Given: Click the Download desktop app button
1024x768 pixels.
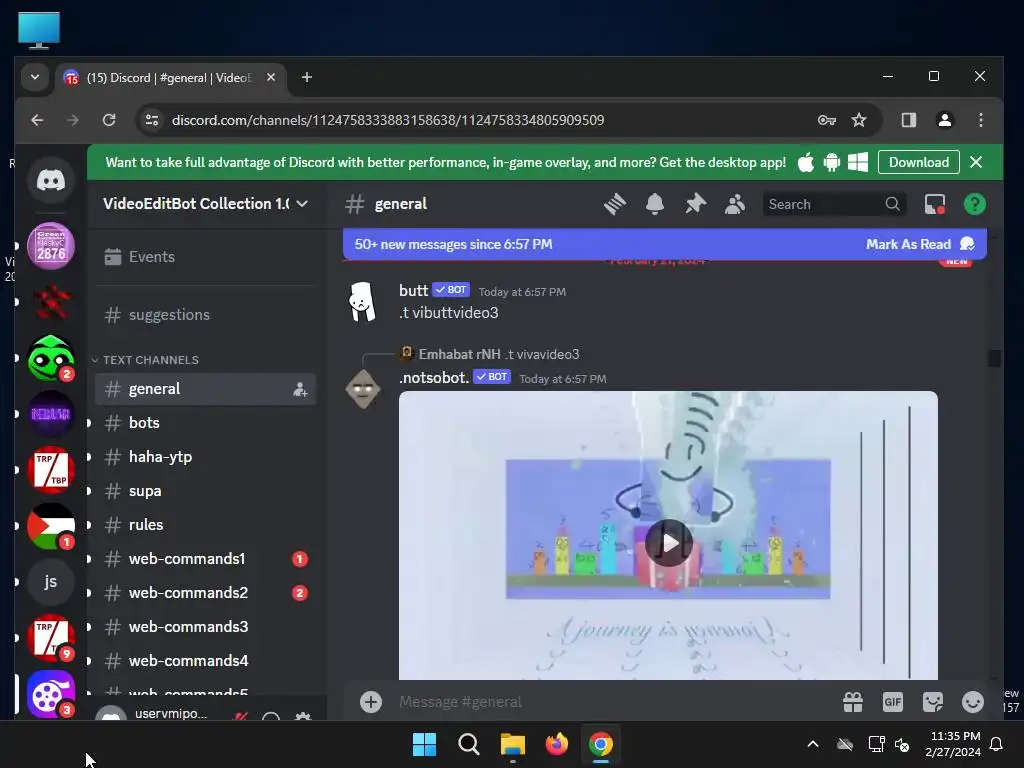Looking at the screenshot, I should pos(918,163).
